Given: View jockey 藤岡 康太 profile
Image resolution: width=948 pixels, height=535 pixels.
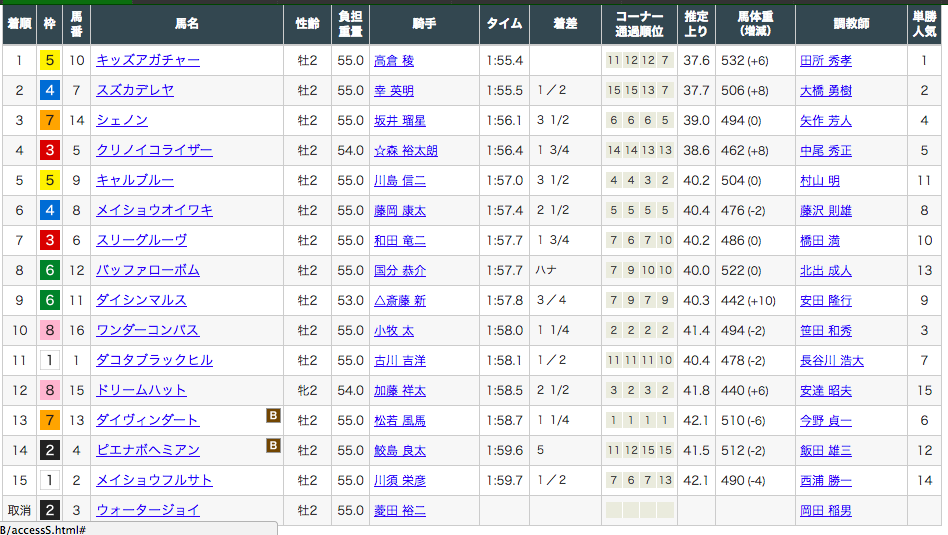Looking at the screenshot, I should point(400,210).
